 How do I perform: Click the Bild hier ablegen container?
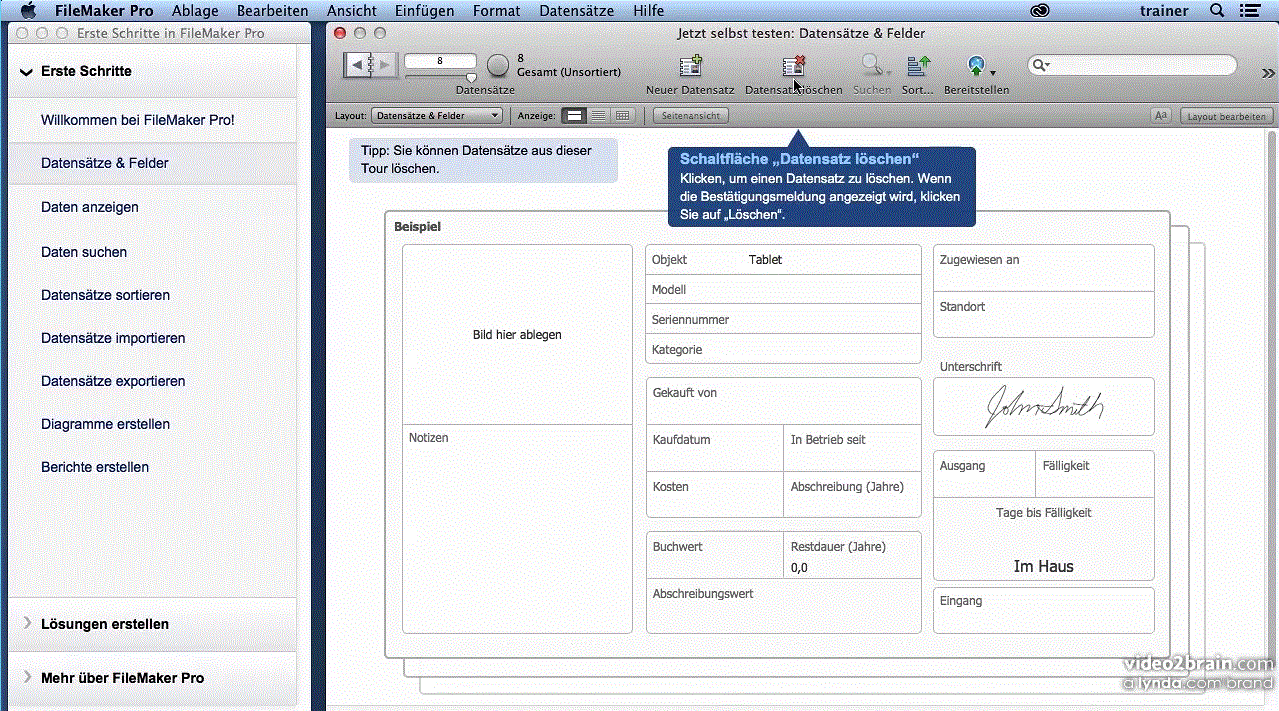click(x=517, y=334)
